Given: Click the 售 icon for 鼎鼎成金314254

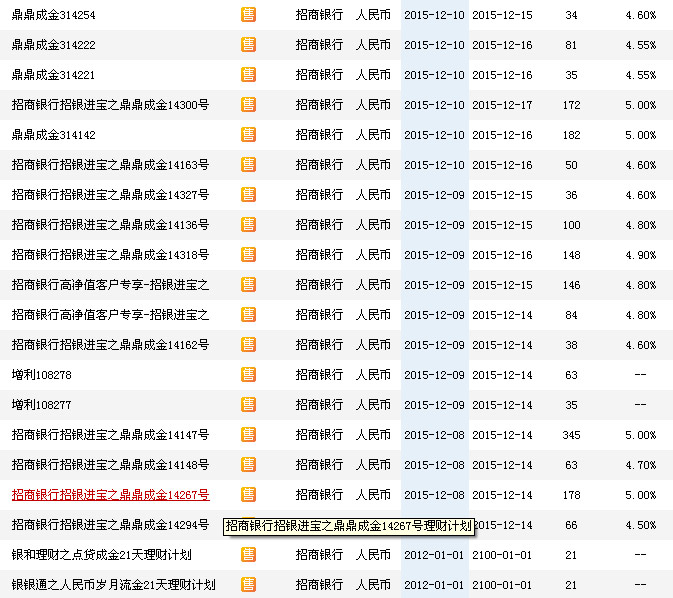Looking at the screenshot, I should pyautogui.click(x=248, y=15).
